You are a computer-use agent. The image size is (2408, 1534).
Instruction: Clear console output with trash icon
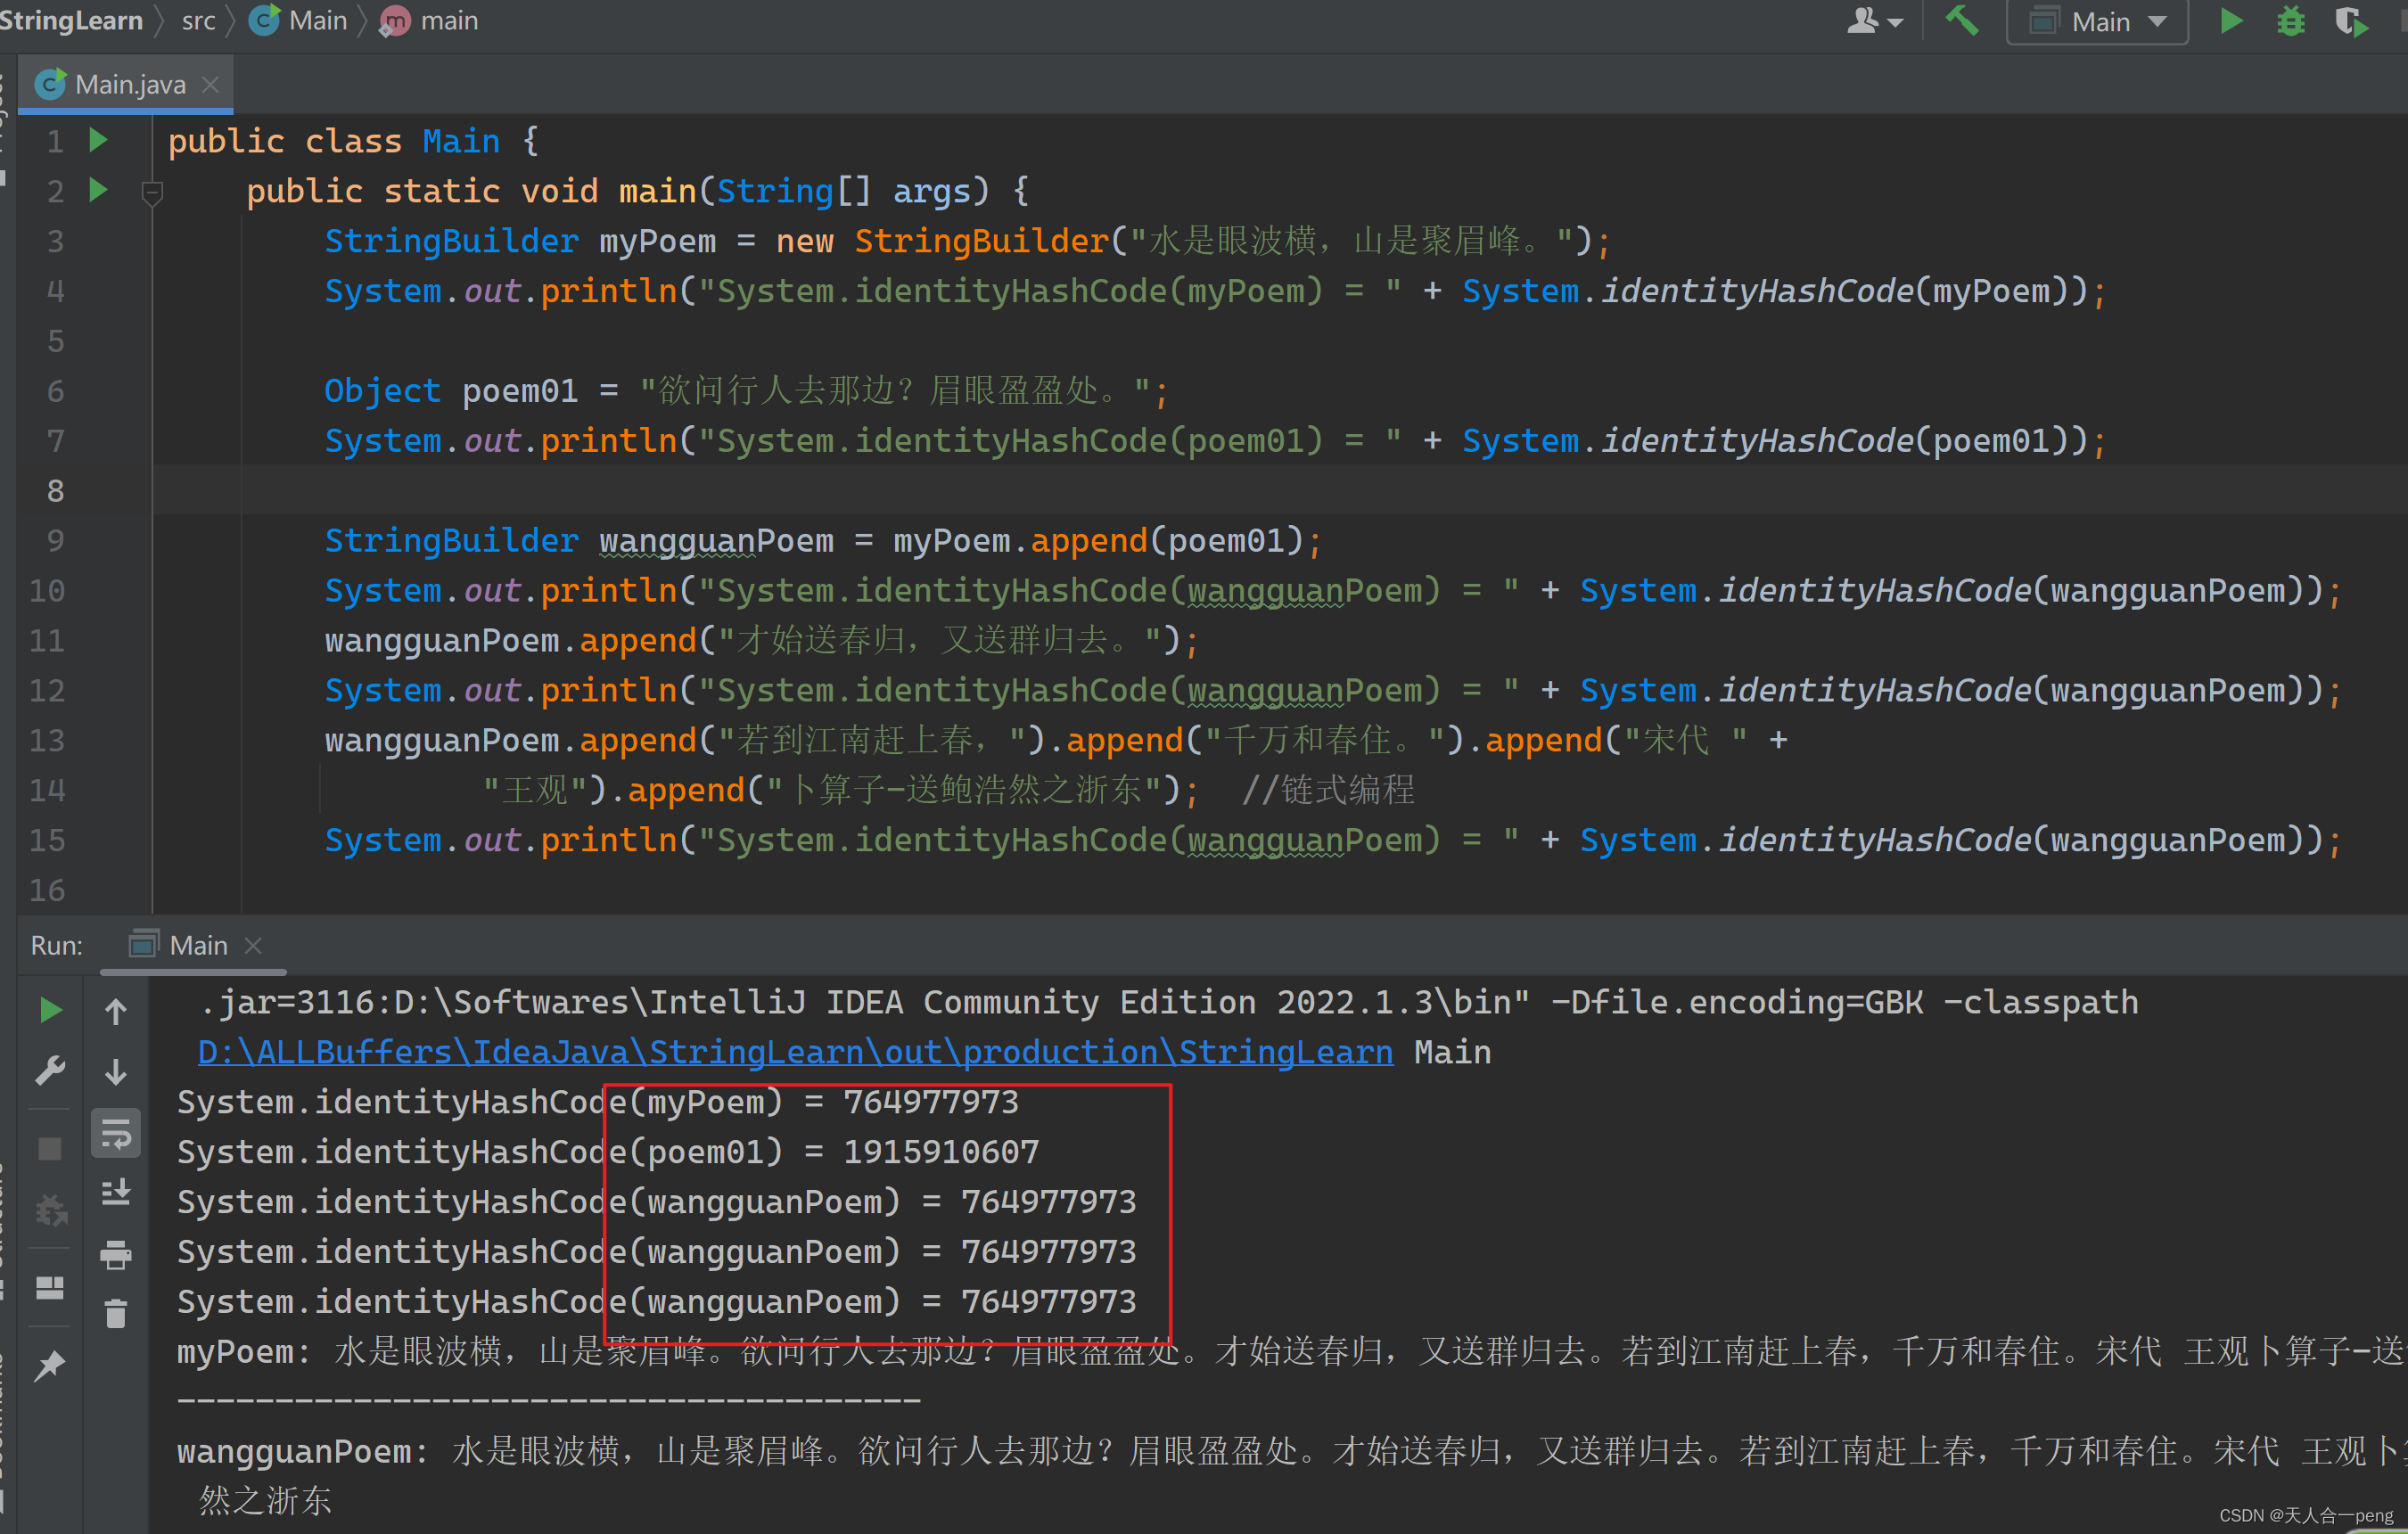[116, 1313]
